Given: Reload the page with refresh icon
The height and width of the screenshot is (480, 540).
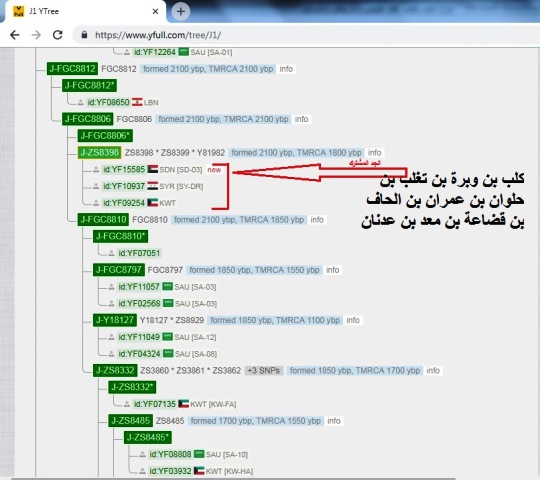Looking at the screenshot, I should [x=58, y=35].
